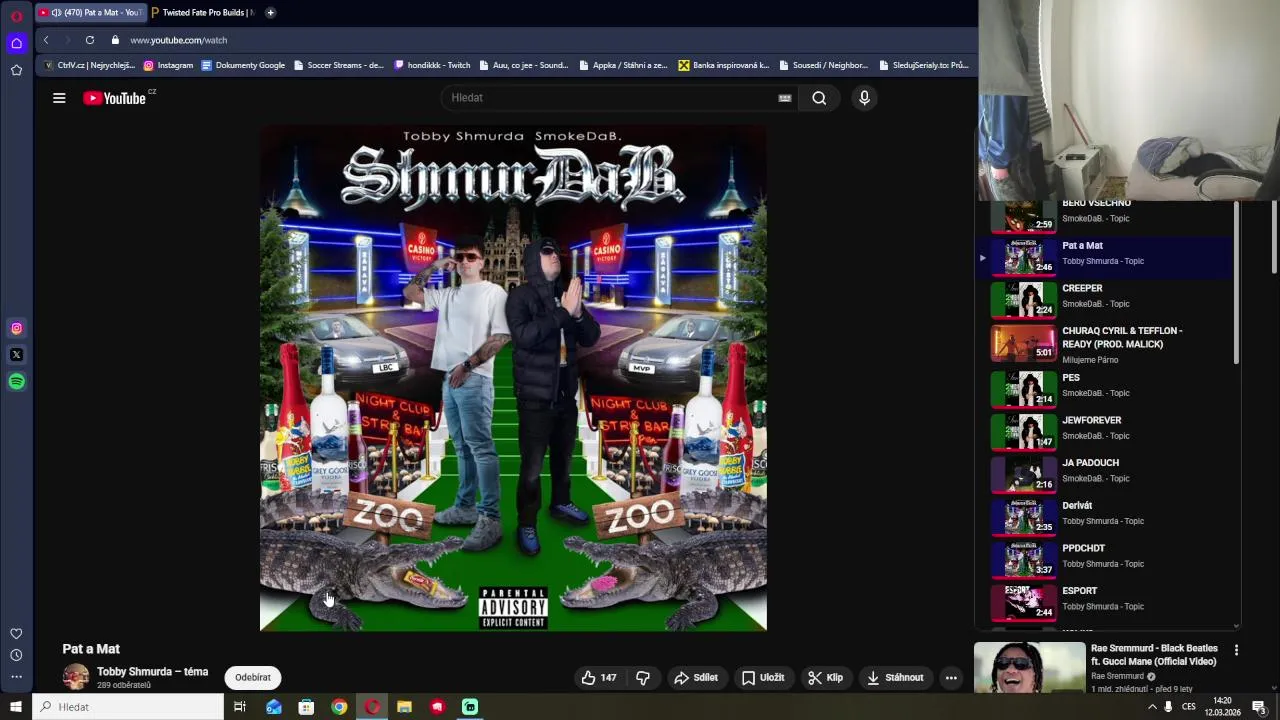The image size is (1280, 720).
Task: Like the video with 147 likes
Action: [x=598, y=678]
